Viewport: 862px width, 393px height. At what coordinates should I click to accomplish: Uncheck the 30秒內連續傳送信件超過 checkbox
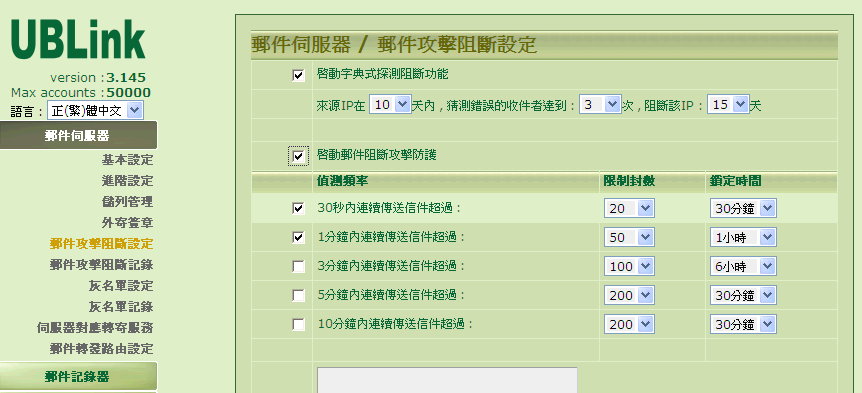298,208
